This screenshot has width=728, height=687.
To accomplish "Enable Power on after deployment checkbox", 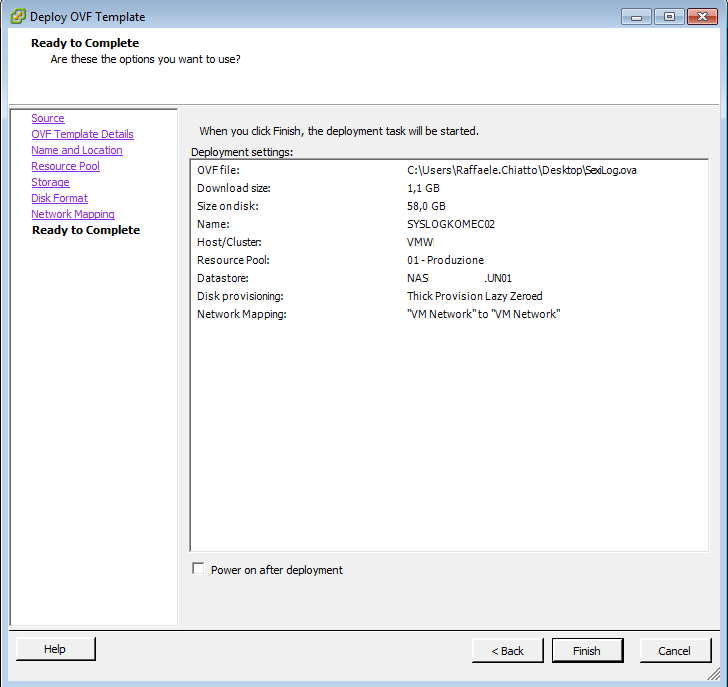I will point(198,569).
